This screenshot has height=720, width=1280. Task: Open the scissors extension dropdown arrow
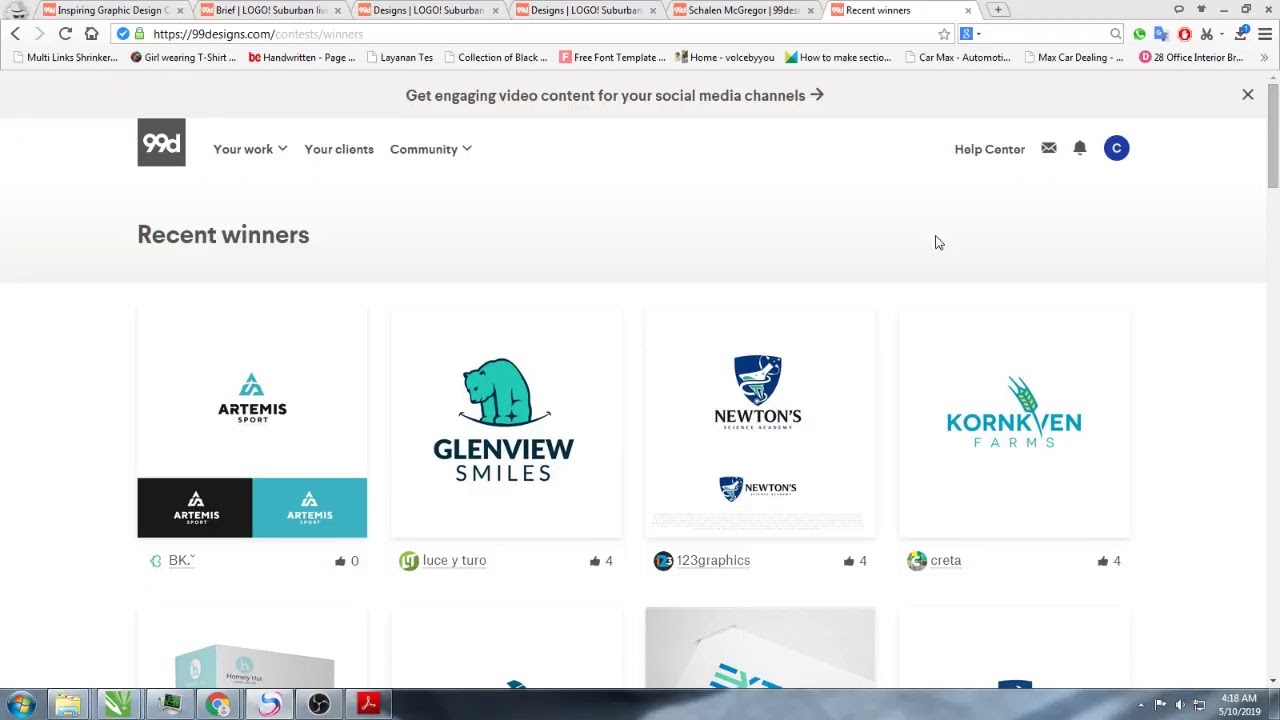[1221, 34]
